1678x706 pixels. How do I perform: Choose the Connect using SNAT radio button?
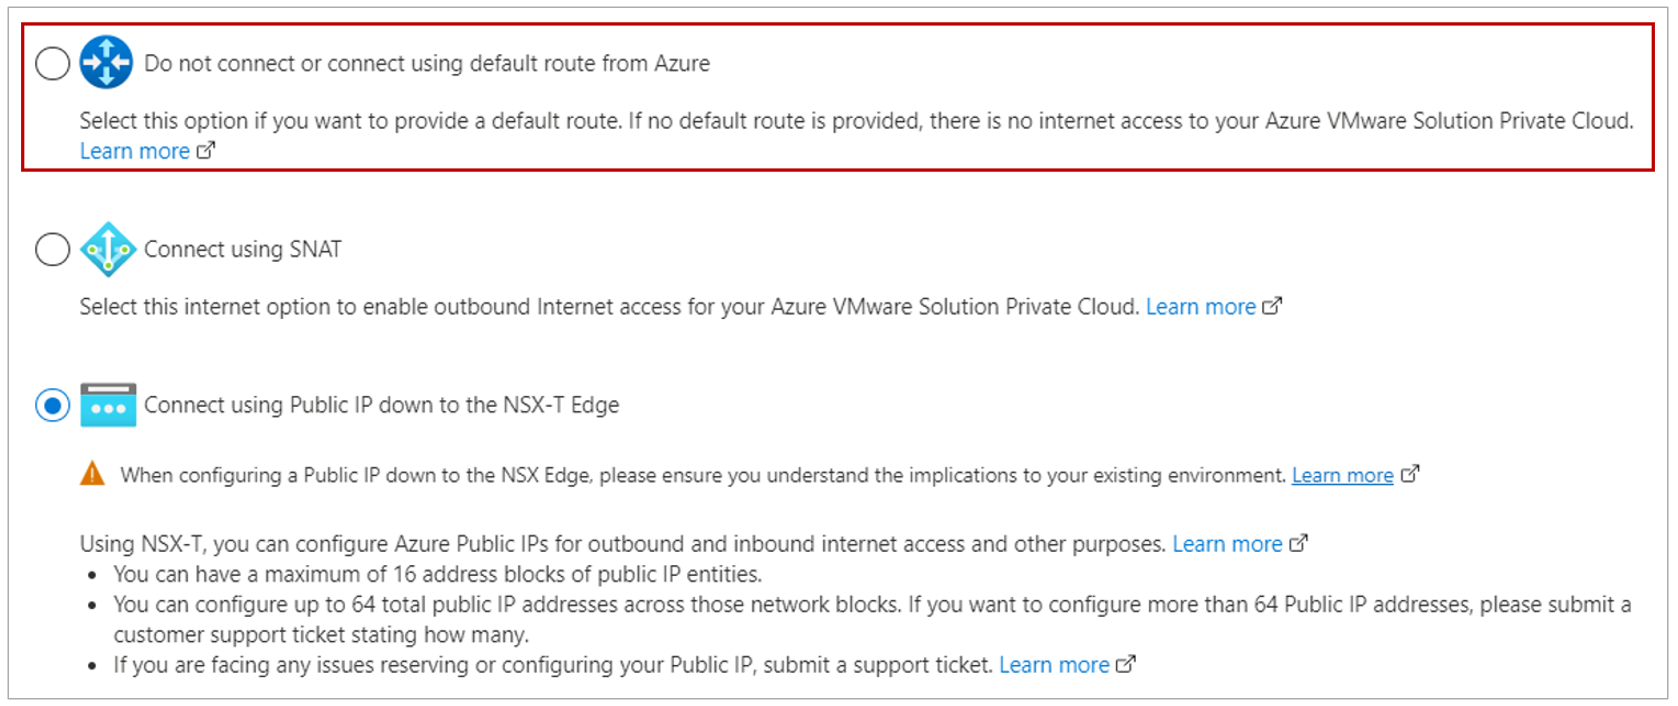[52, 249]
